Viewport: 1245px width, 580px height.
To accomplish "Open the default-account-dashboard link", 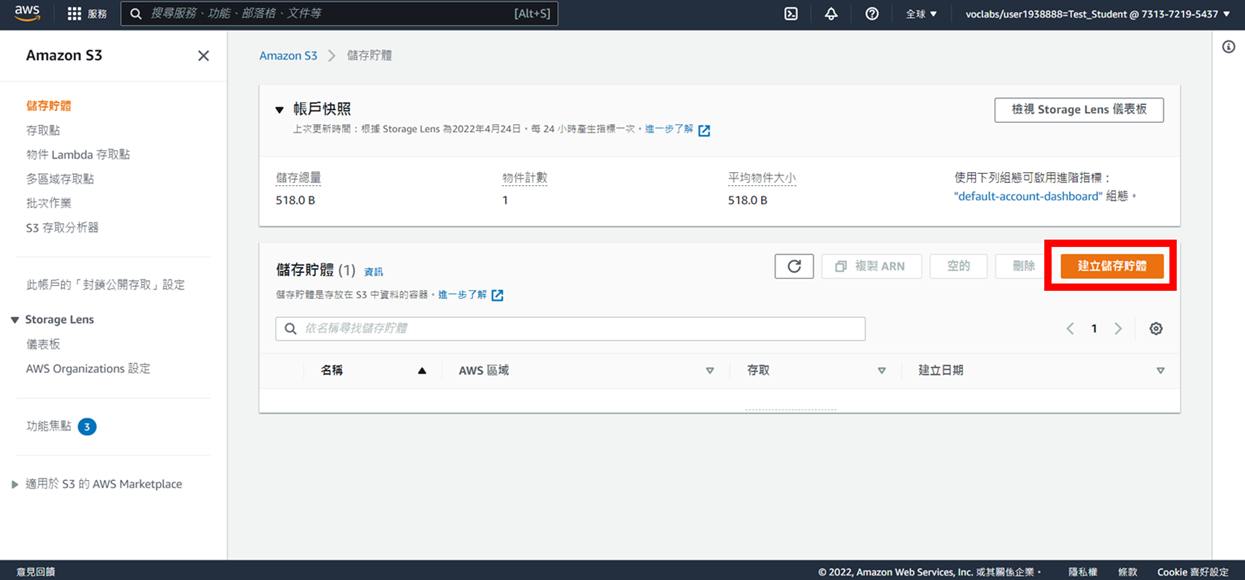I will 1028,197.
